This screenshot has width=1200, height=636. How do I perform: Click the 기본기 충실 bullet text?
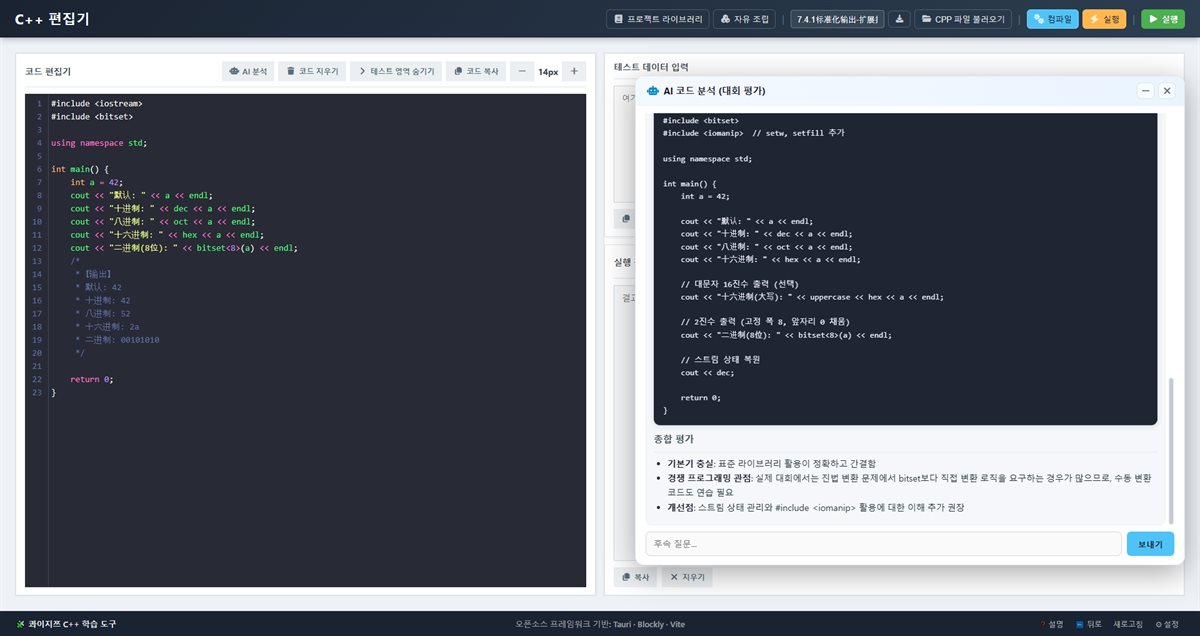tap(771, 464)
